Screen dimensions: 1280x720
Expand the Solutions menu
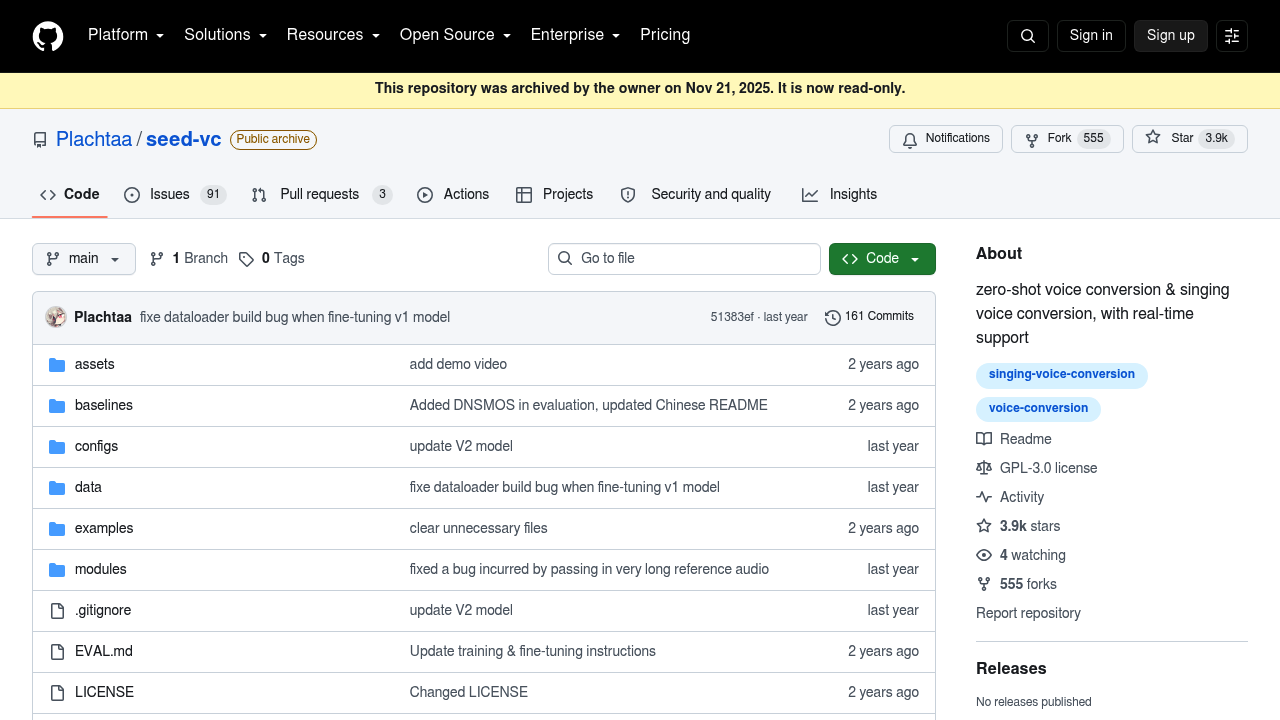coord(225,35)
